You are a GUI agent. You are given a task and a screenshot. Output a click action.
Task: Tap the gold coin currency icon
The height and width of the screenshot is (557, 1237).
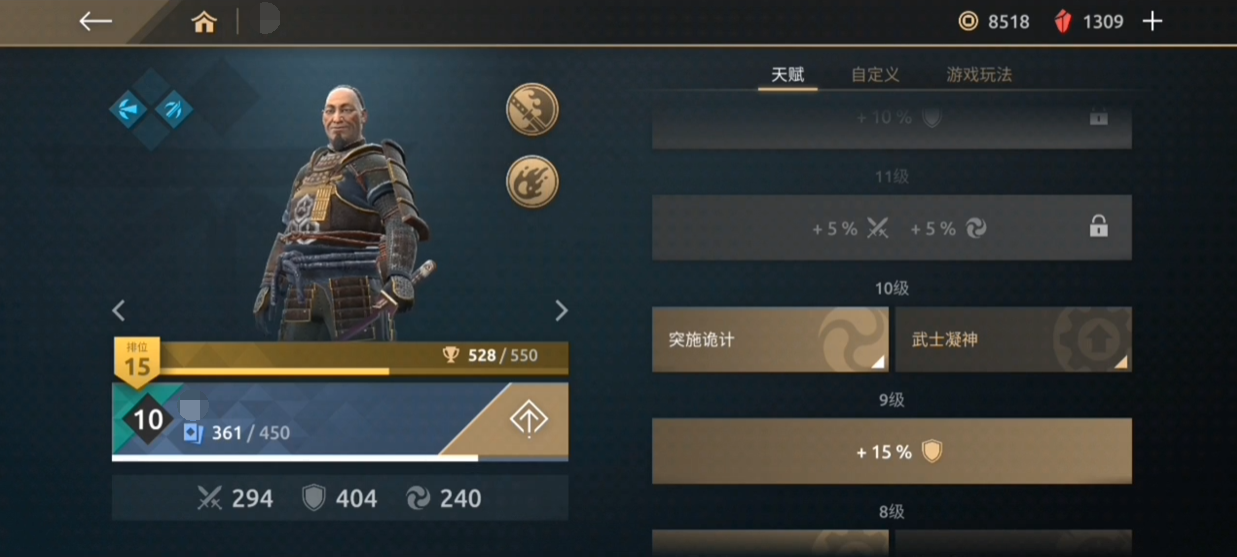coord(968,21)
